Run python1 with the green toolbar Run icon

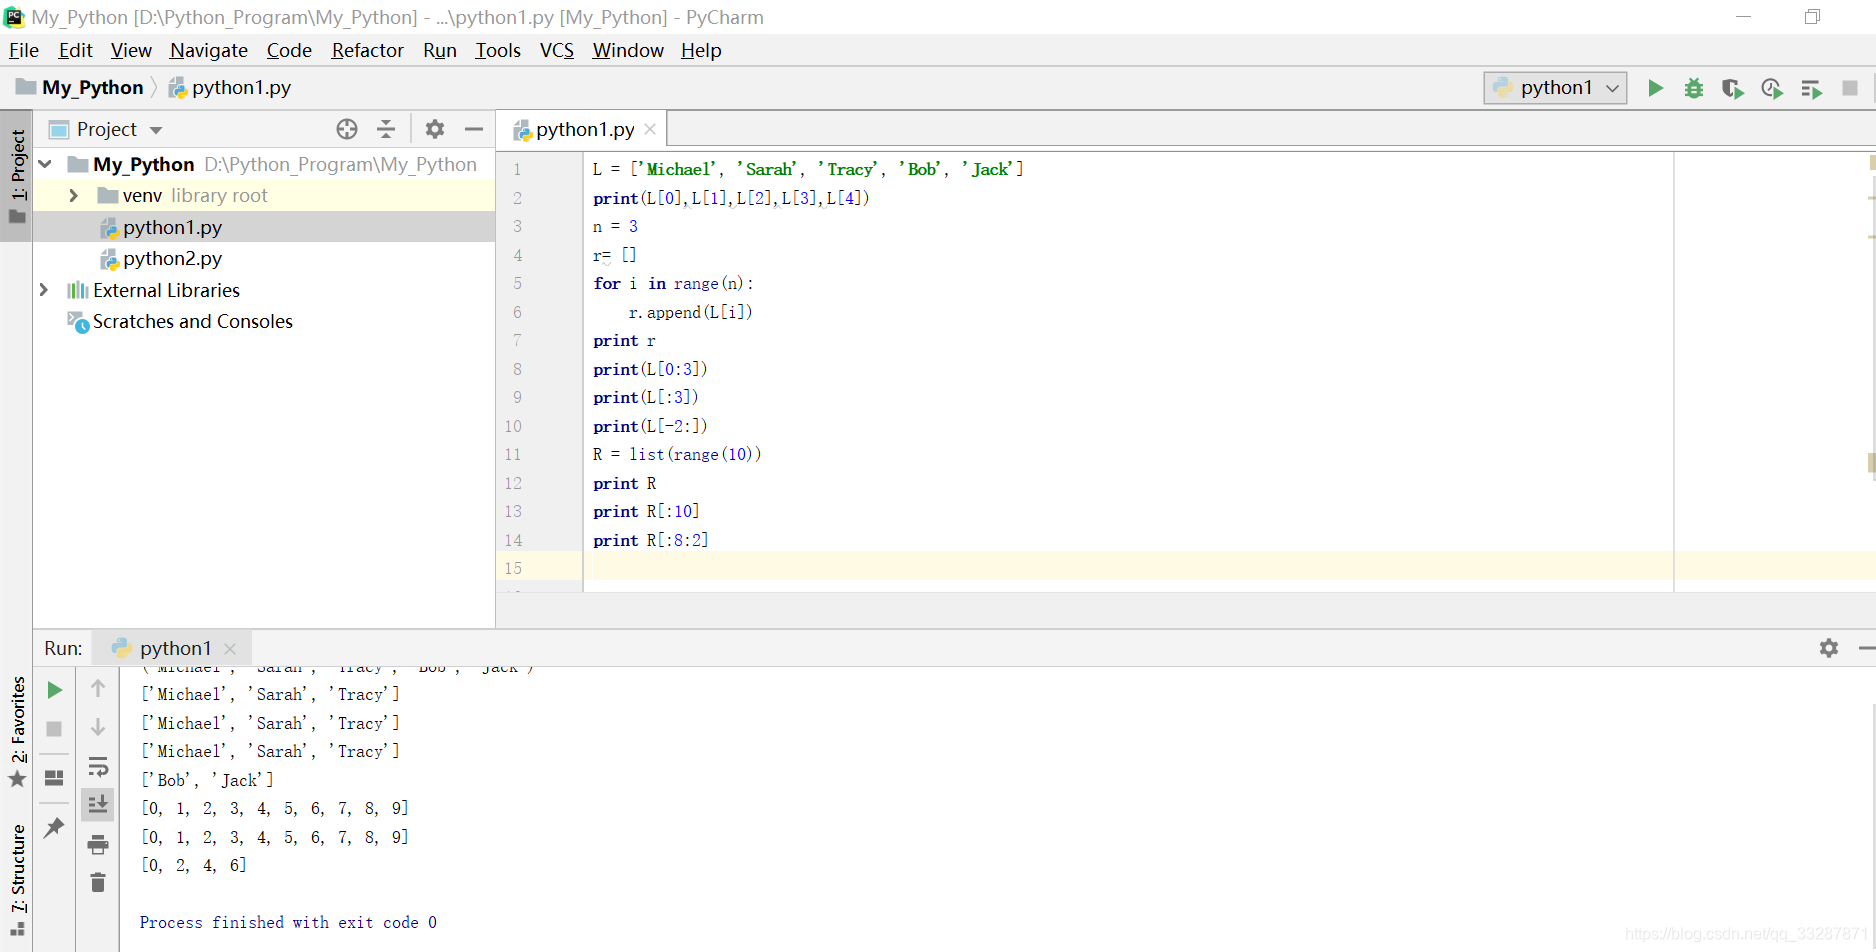pos(1655,88)
